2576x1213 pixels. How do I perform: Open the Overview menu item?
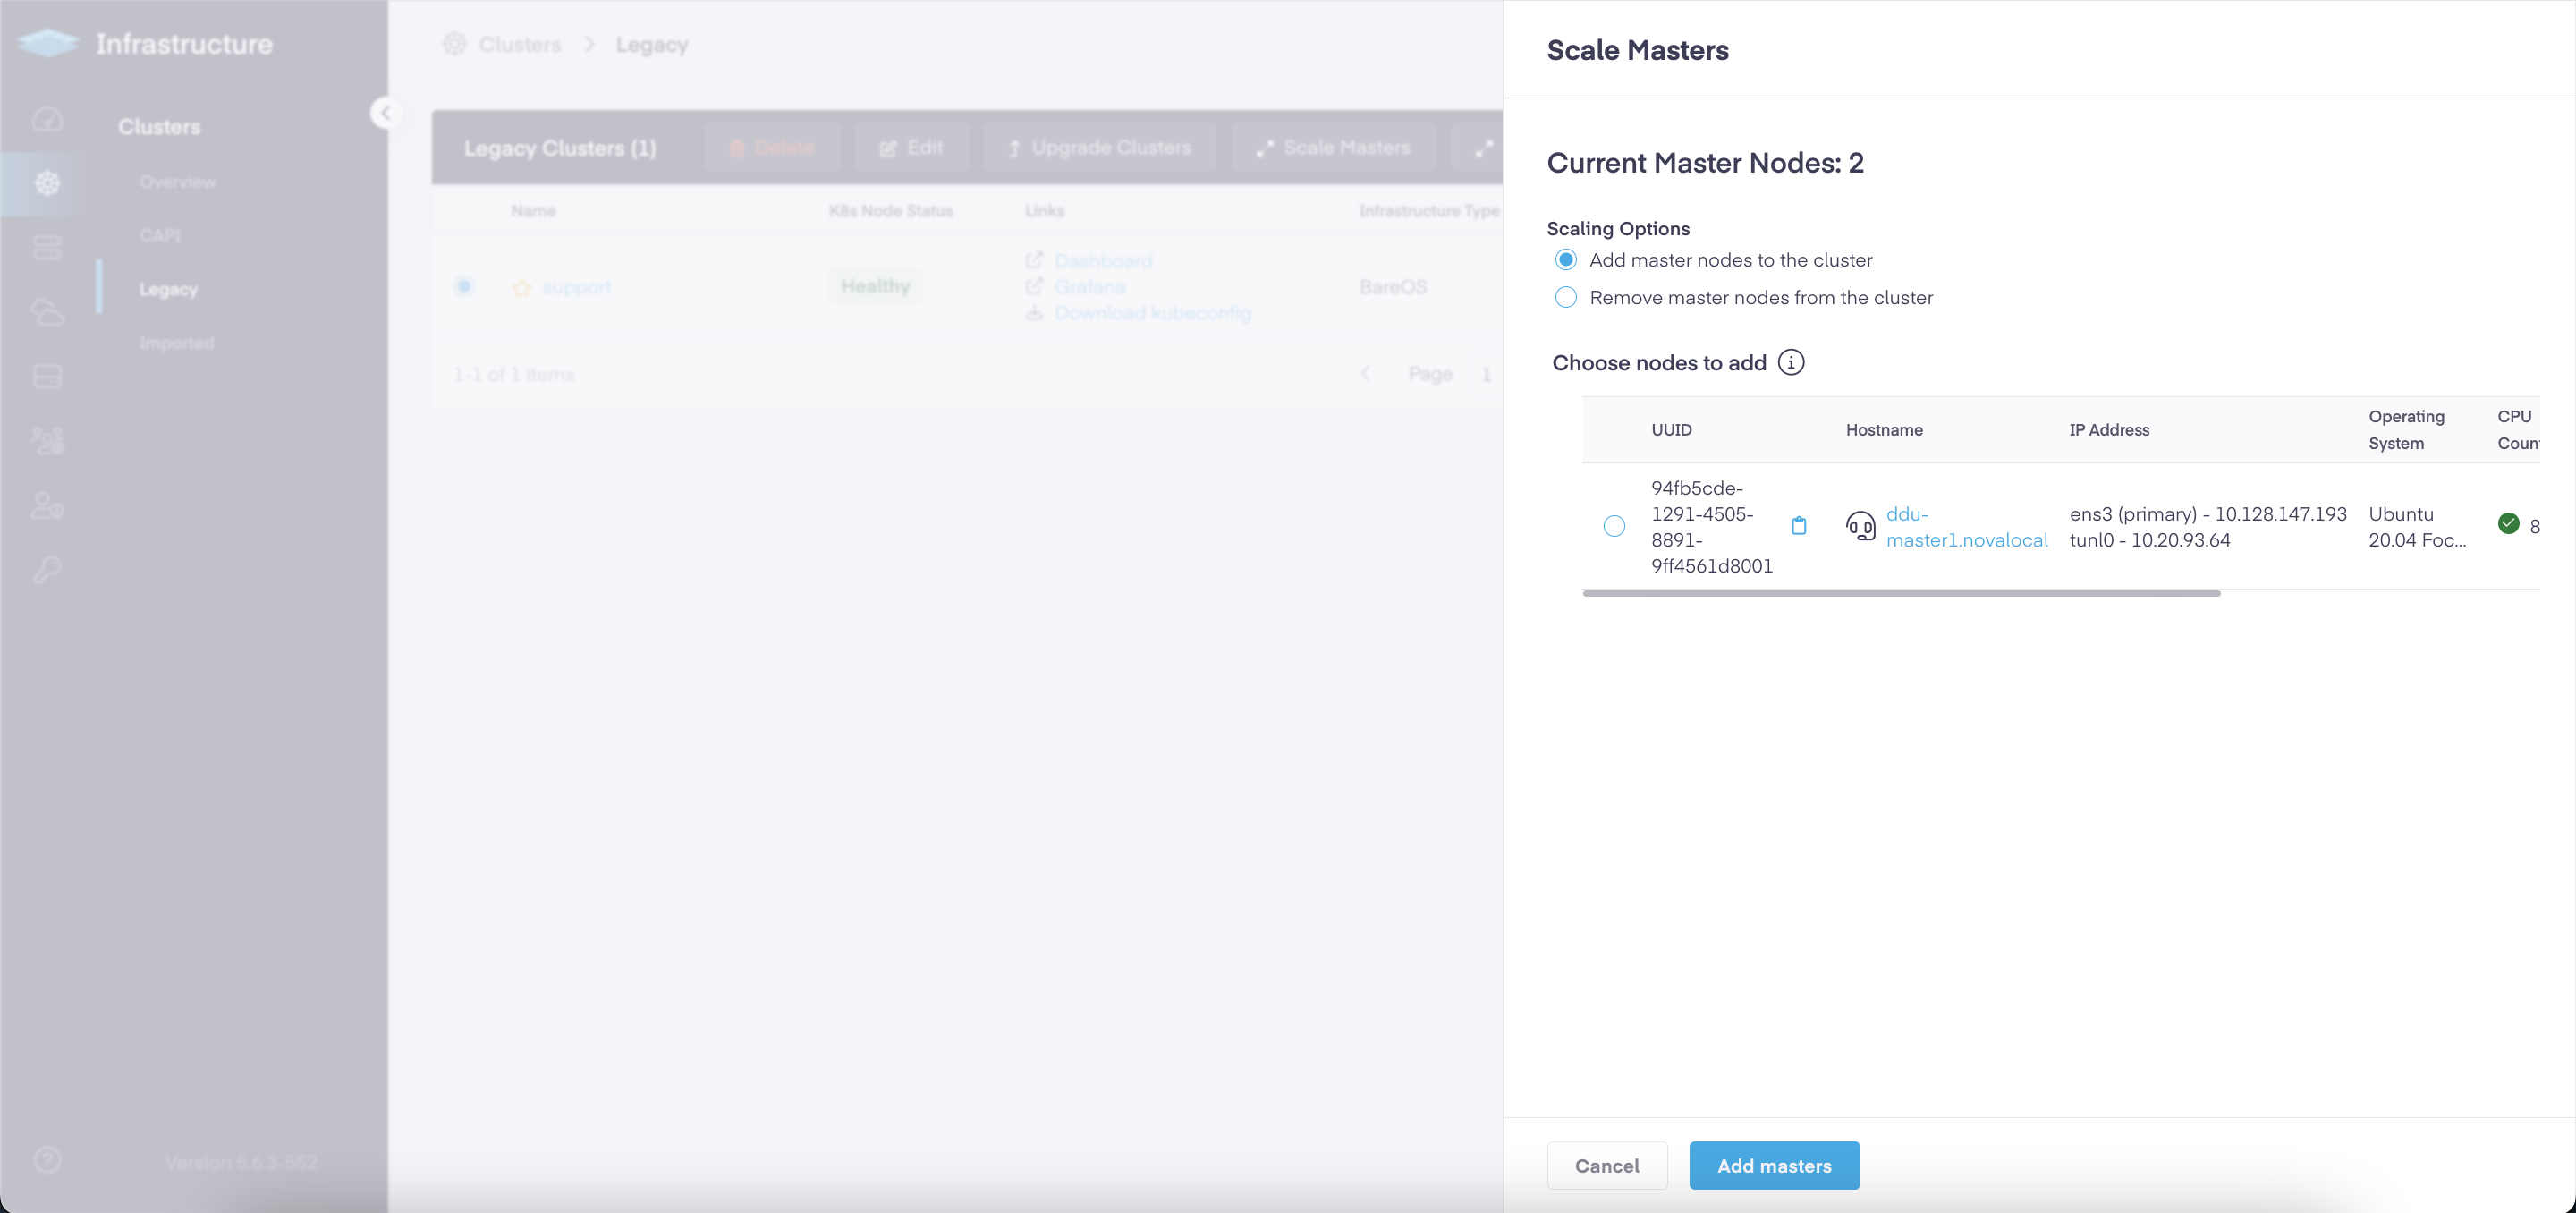pyautogui.click(x=178, y=182)
